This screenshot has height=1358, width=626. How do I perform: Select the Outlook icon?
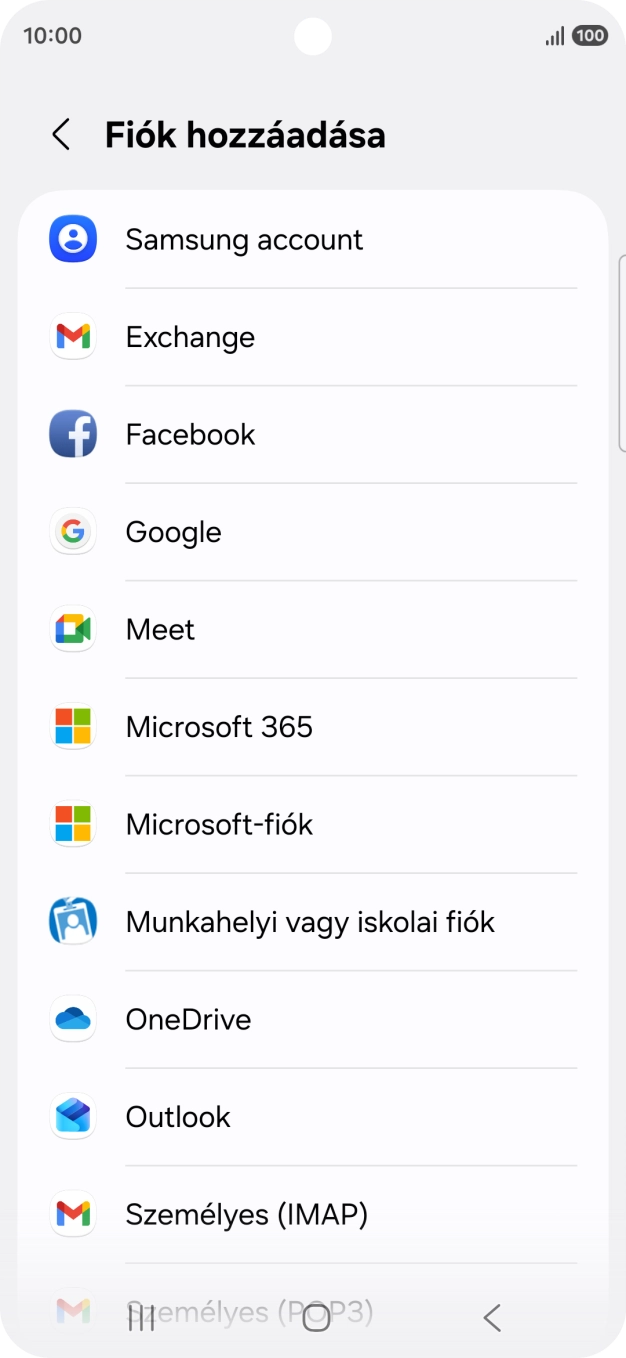click(72, 1117)
